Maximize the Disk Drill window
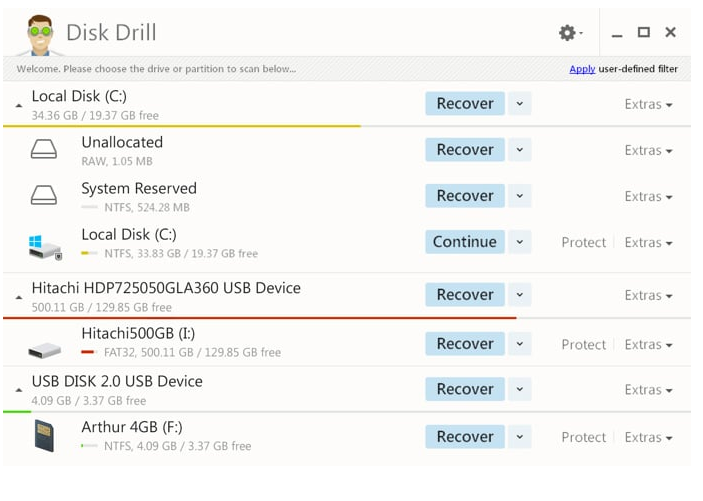 pyautogui.click(x=643, y=33)
